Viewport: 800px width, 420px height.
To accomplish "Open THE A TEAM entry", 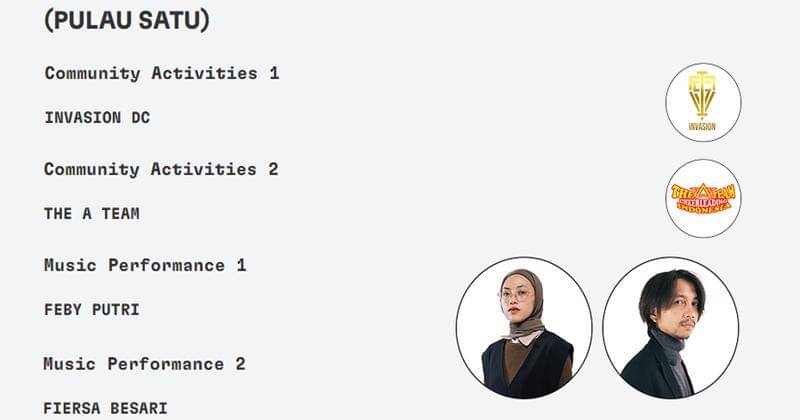I will point(92,213).
